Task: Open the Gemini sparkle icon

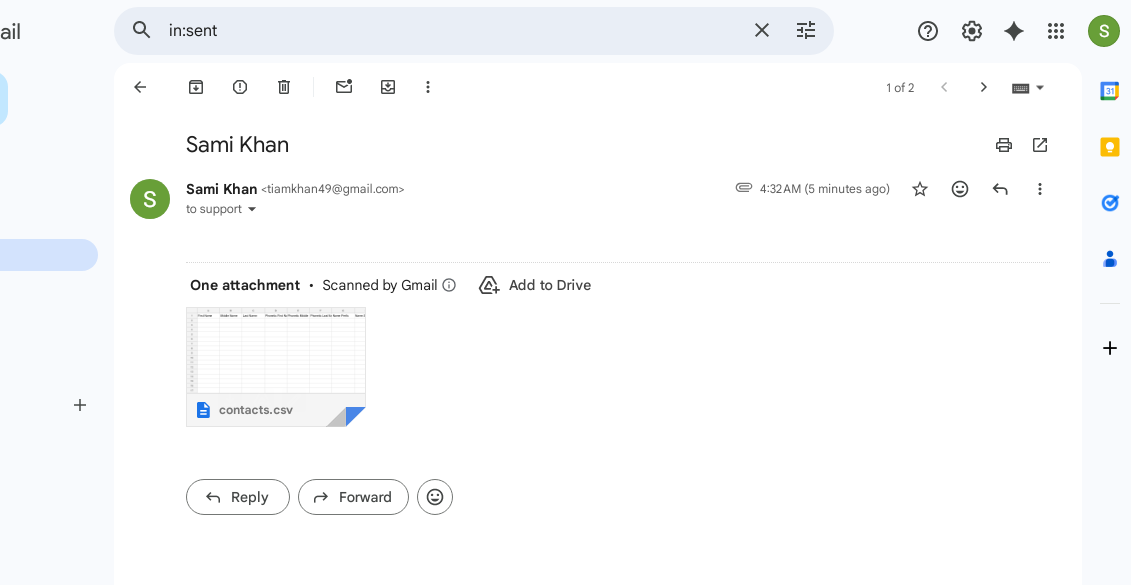Action: coord(1013,31)
